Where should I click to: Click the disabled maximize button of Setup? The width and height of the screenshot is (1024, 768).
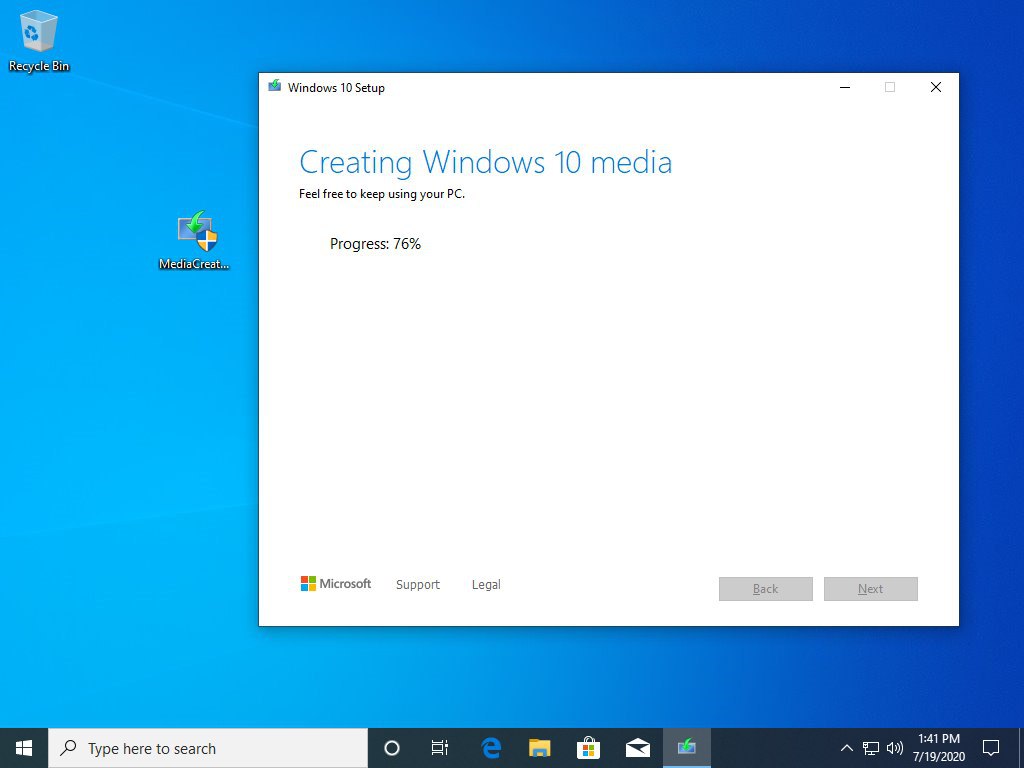click(889, 87)
